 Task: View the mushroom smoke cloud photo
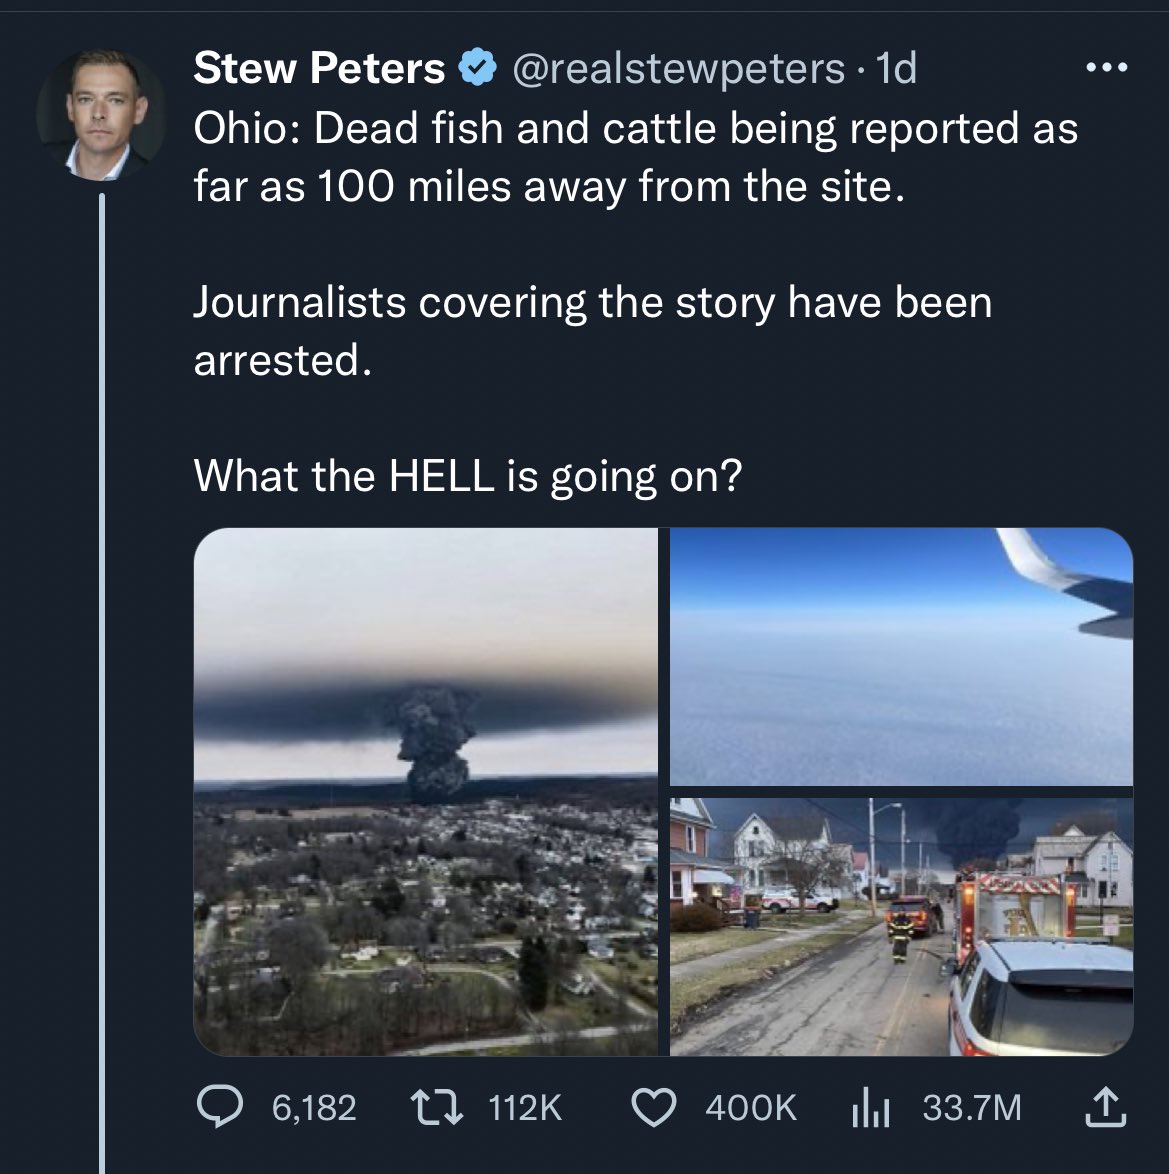(425, 791)
